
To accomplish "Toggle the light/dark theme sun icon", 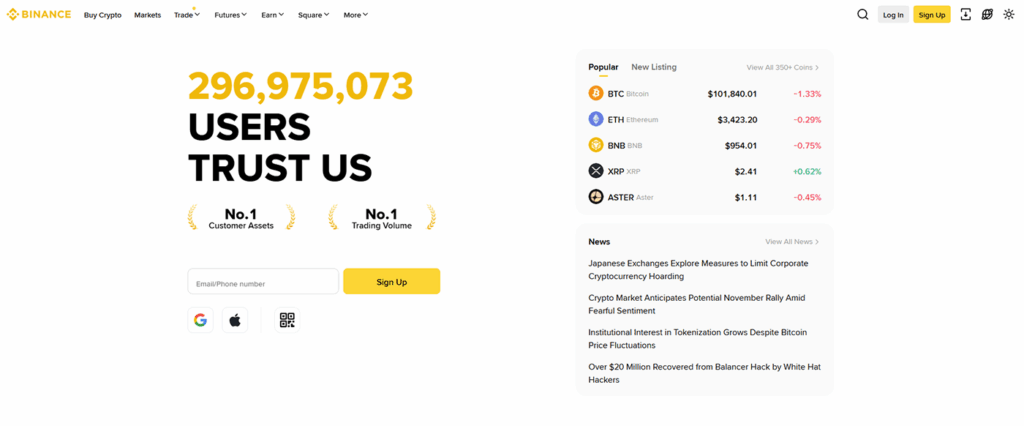I will coord(1009,15).
